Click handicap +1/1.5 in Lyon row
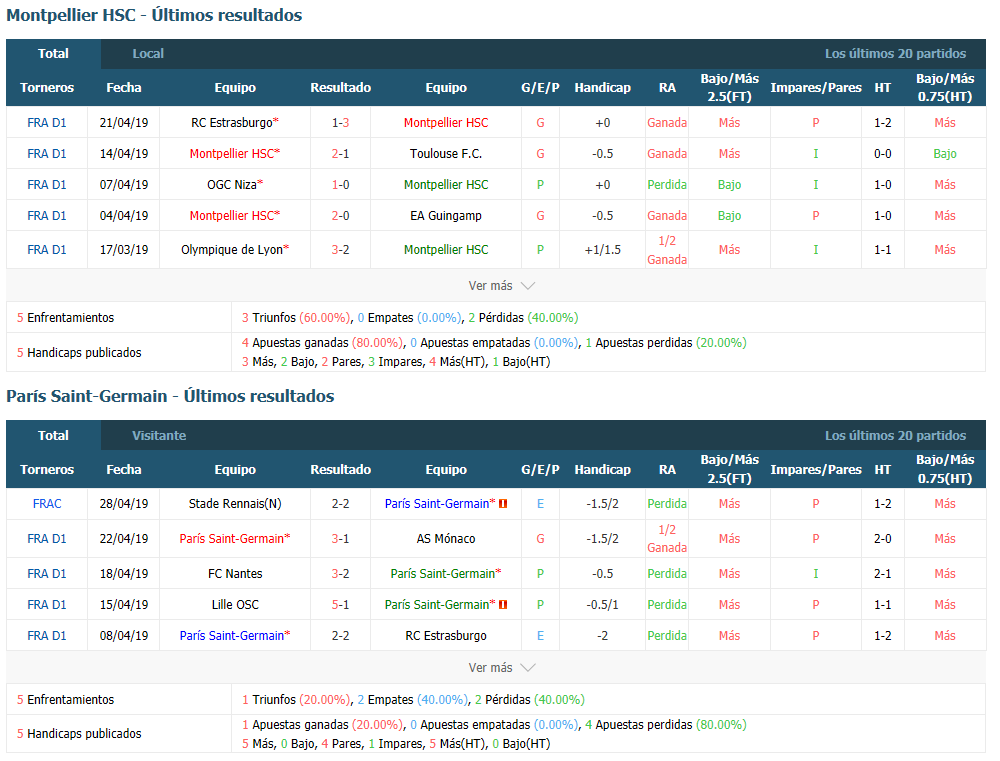 pyautogui.click(x=603, y=250)
